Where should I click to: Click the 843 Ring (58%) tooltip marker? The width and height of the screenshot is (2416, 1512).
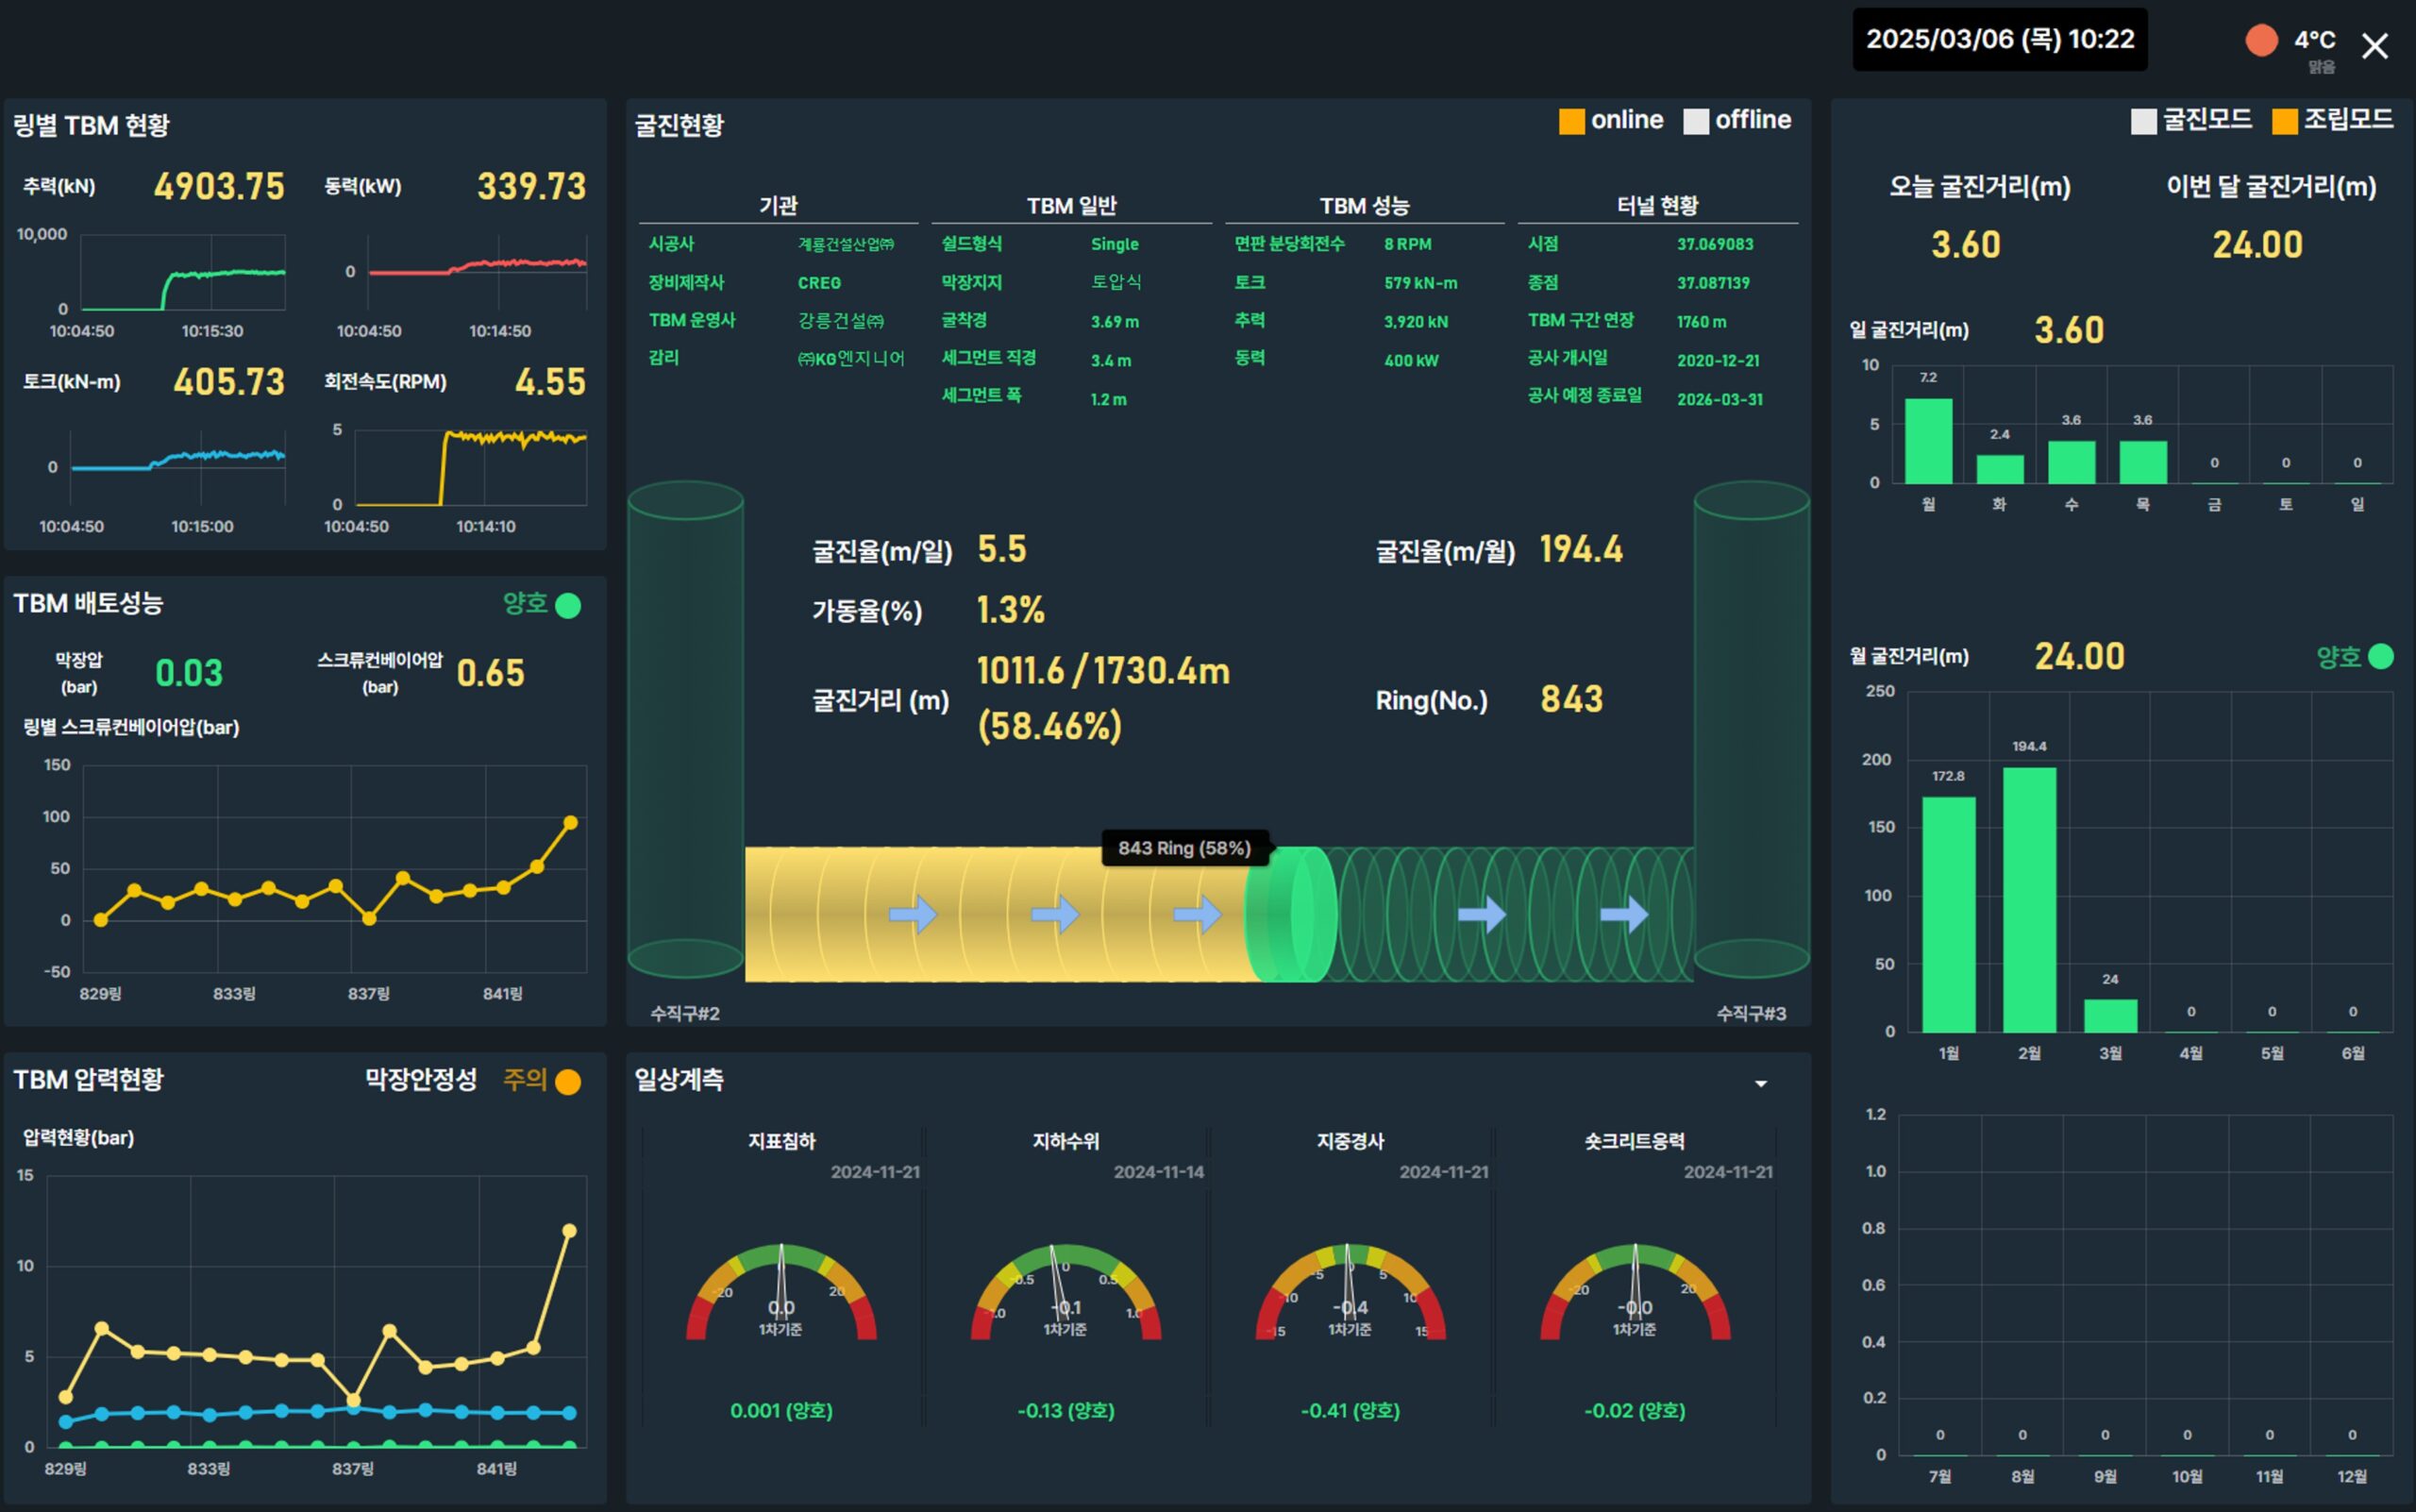(1184, 848)
